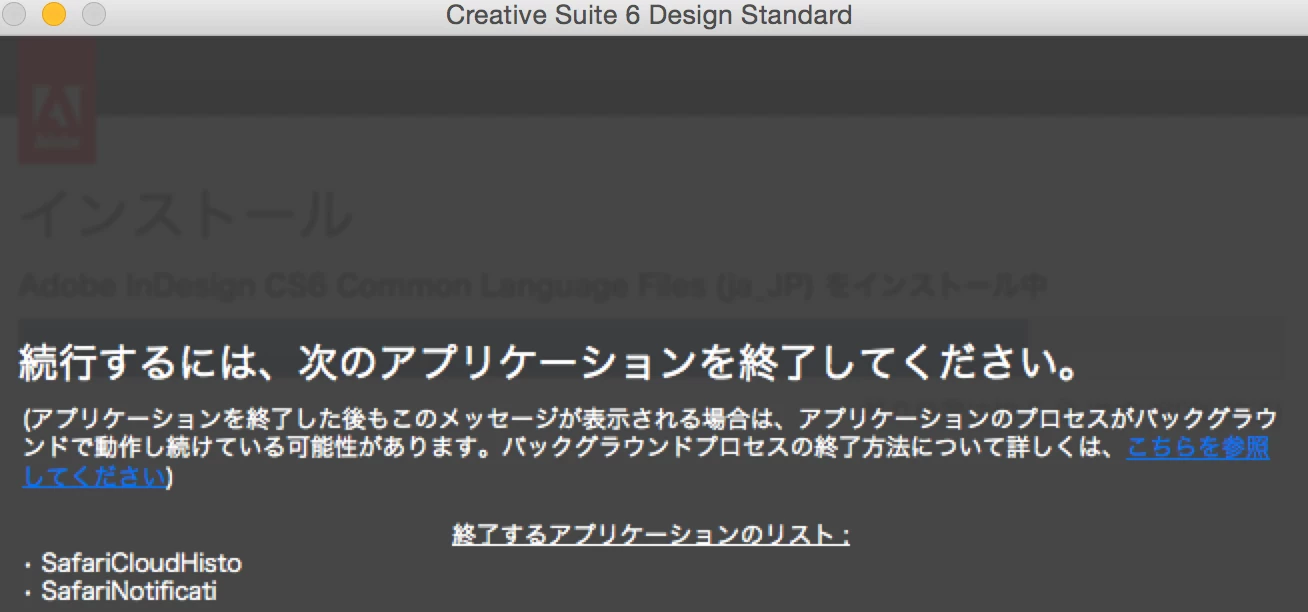Minimize the Creative Suite 6 installer window
This screenshot has width=1308, height=612.
(x=54, y=15)
